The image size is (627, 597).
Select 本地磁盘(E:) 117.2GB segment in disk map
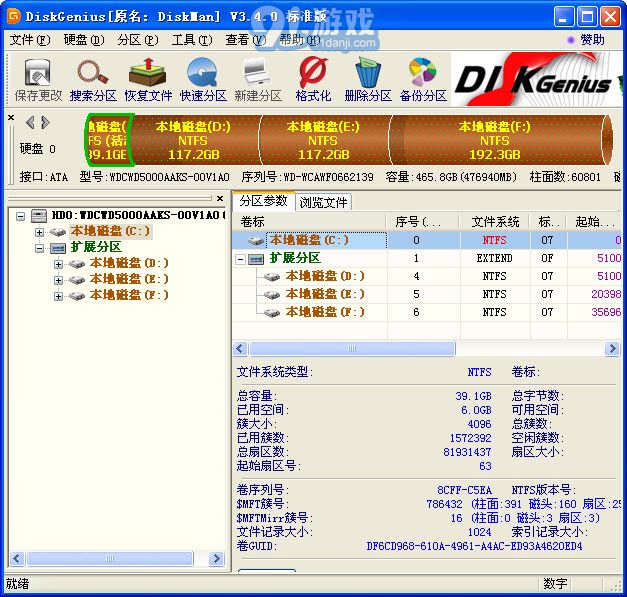(x=323, y=140)
